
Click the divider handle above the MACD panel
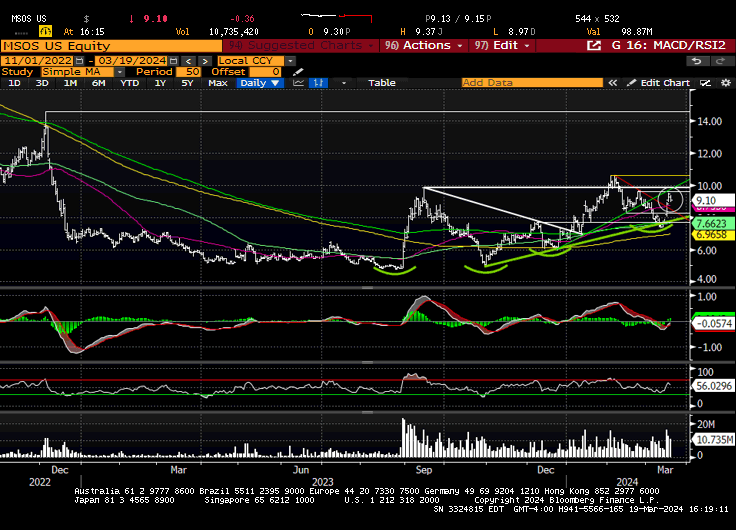click(x=368, y=287)
